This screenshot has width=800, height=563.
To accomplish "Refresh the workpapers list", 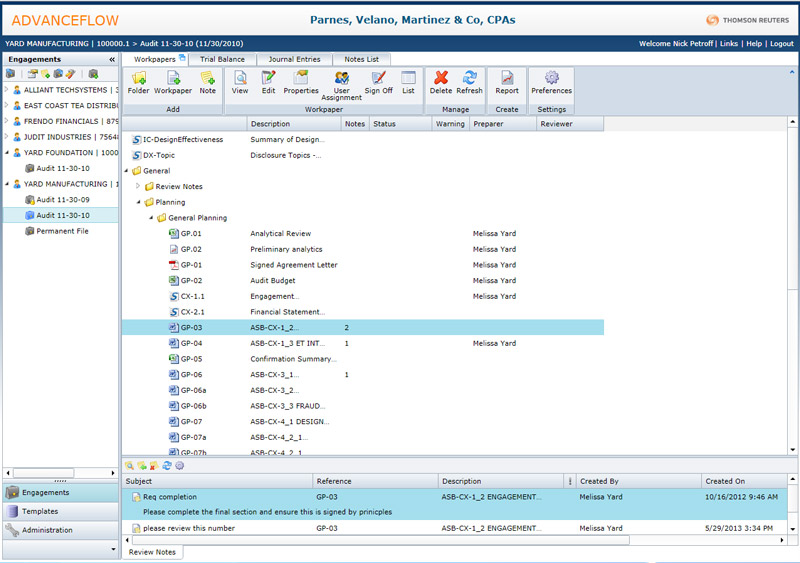I will point(469,82).
